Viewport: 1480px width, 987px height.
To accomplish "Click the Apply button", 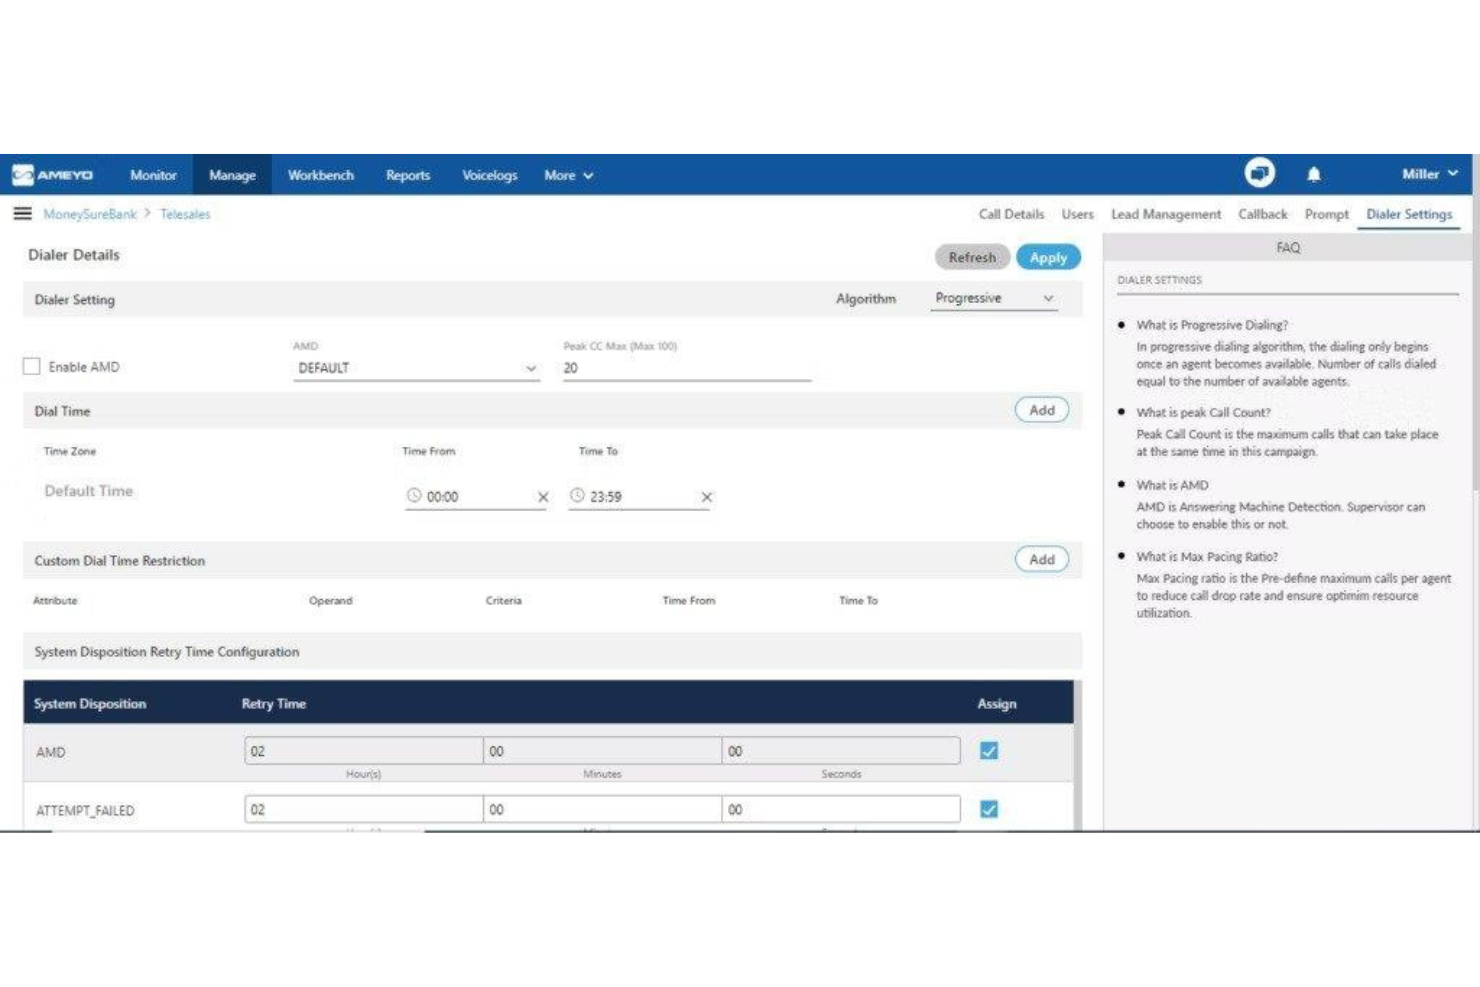I will [1048, 257].
